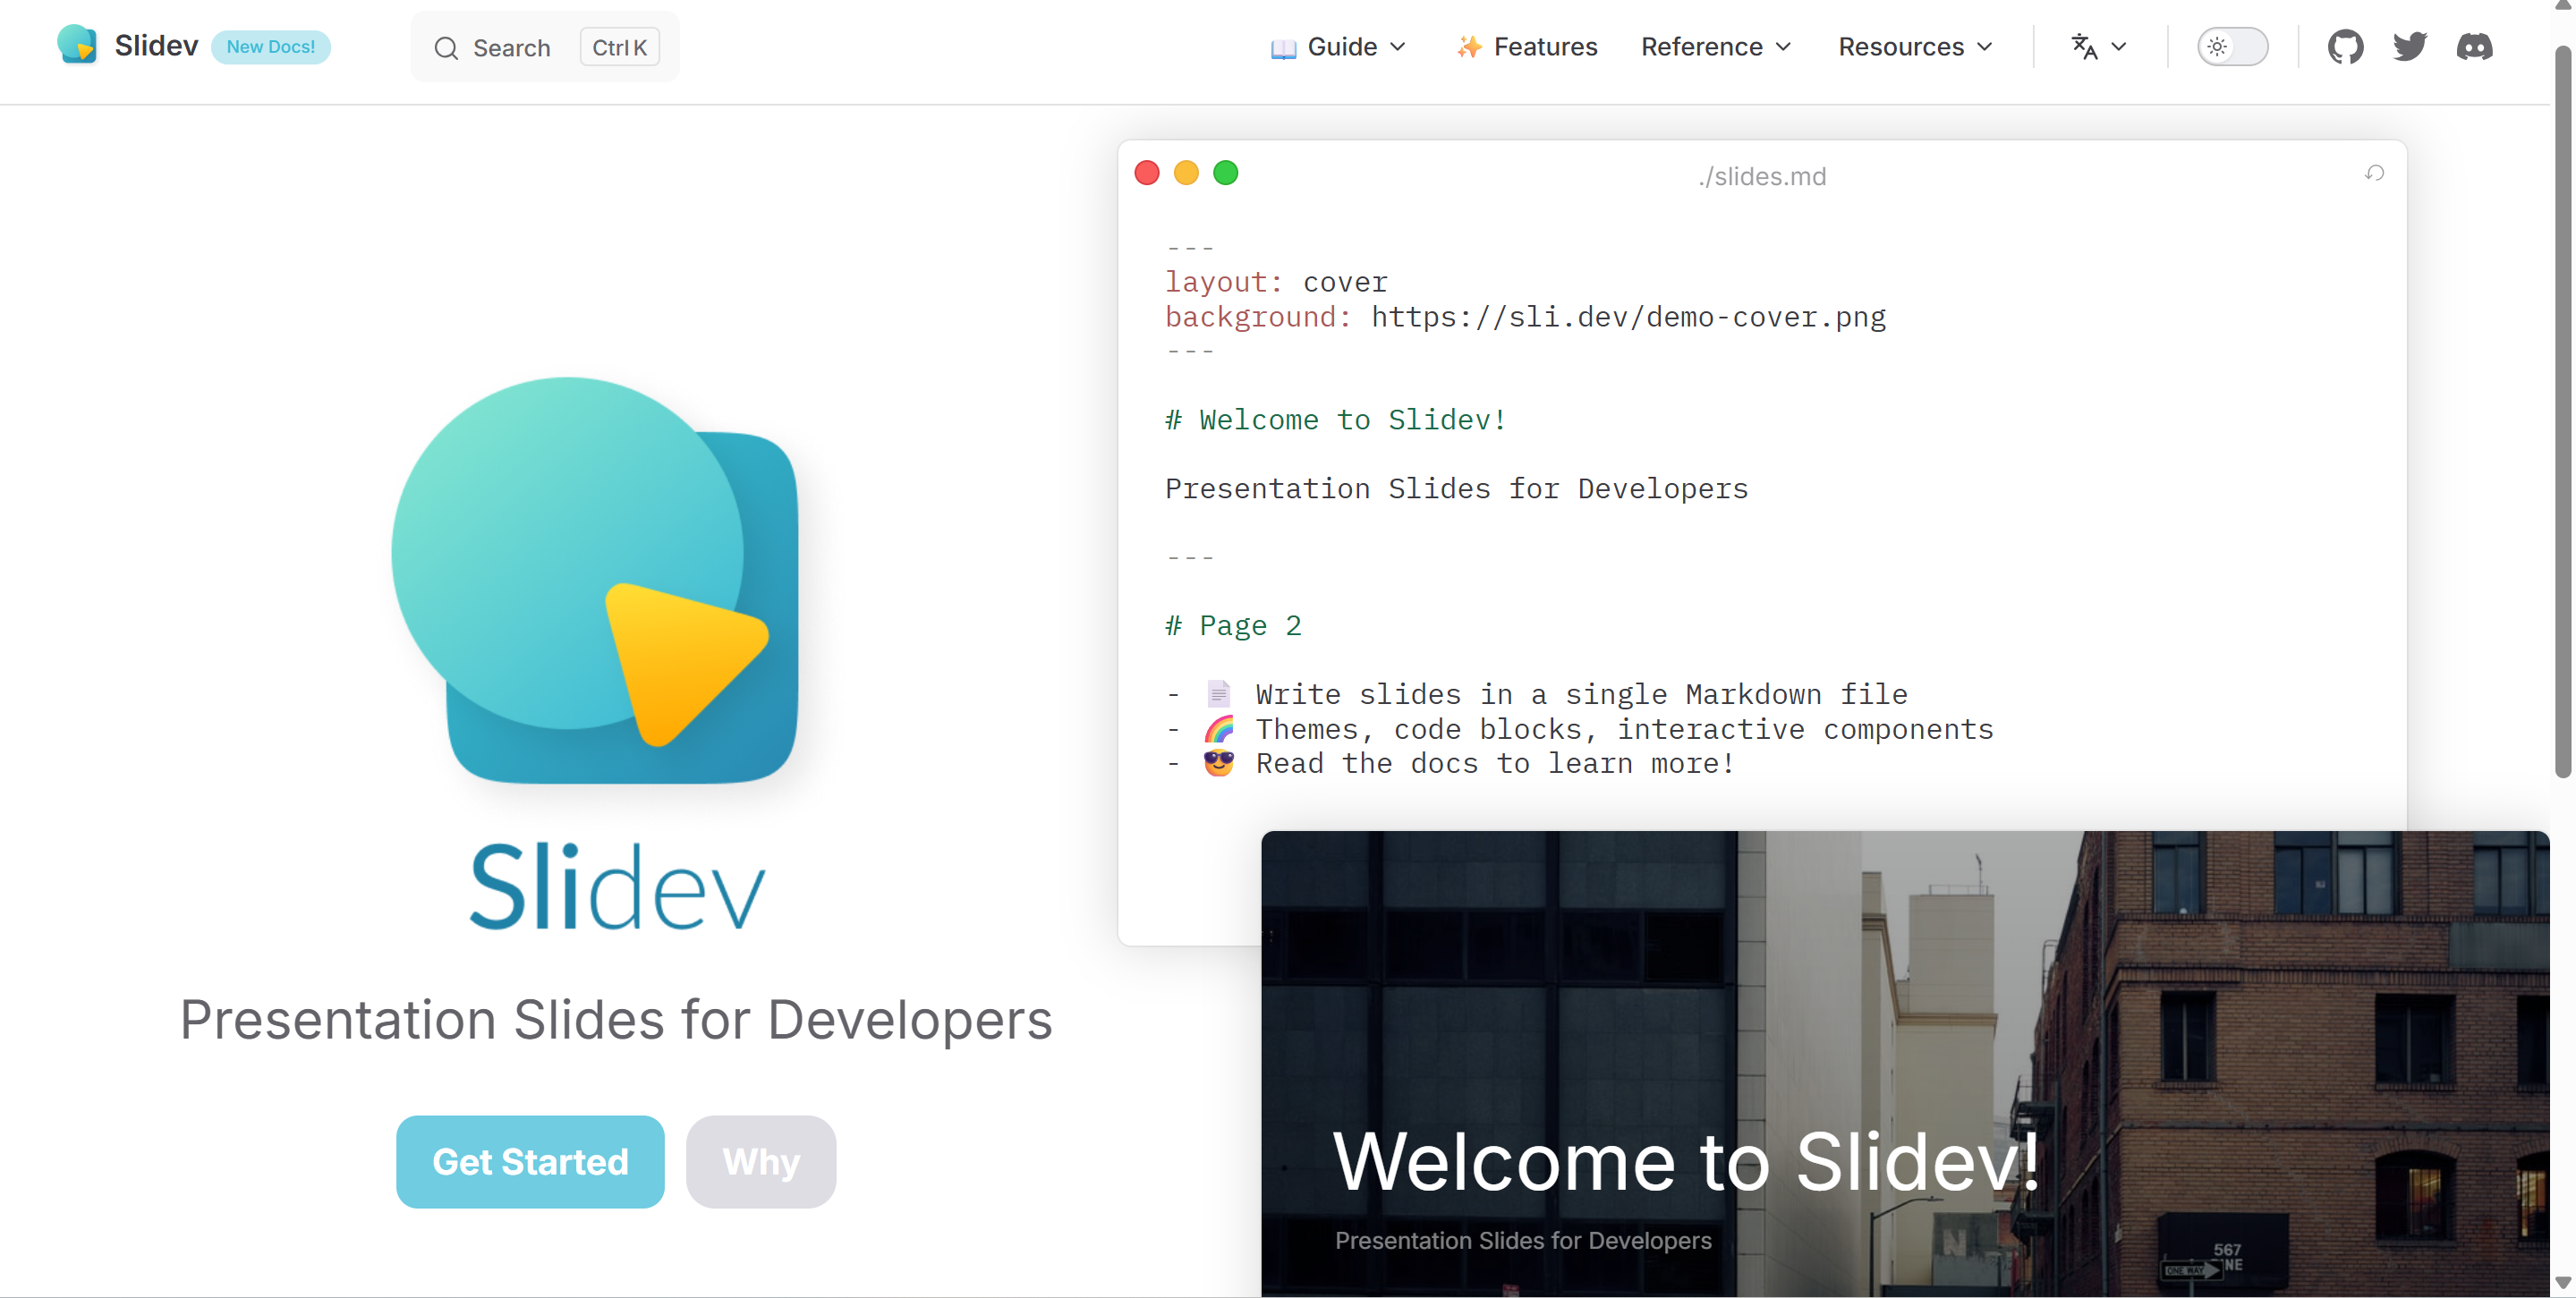Click the Slidev site title text

[156, 45]
